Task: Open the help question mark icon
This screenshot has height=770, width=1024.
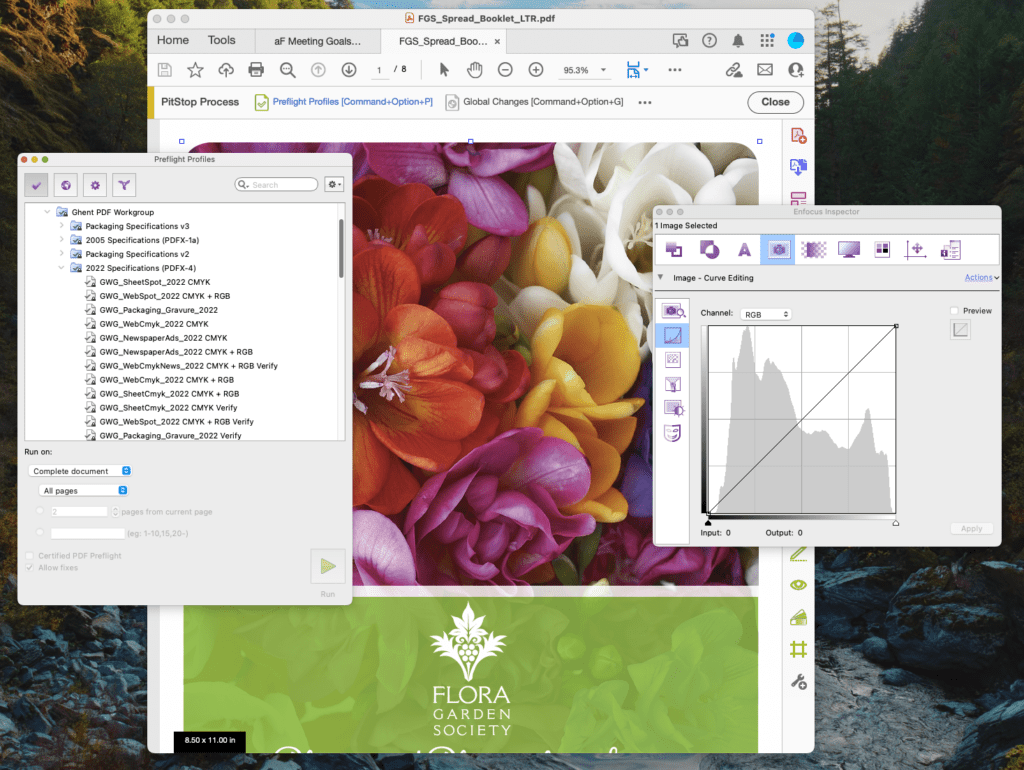Action: [709, 40]
